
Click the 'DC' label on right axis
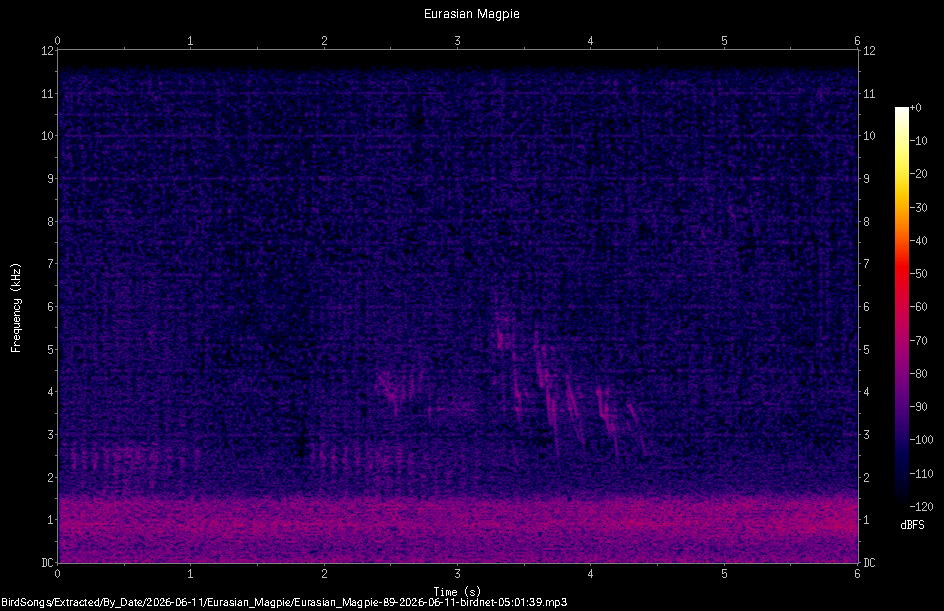point(869,563)
